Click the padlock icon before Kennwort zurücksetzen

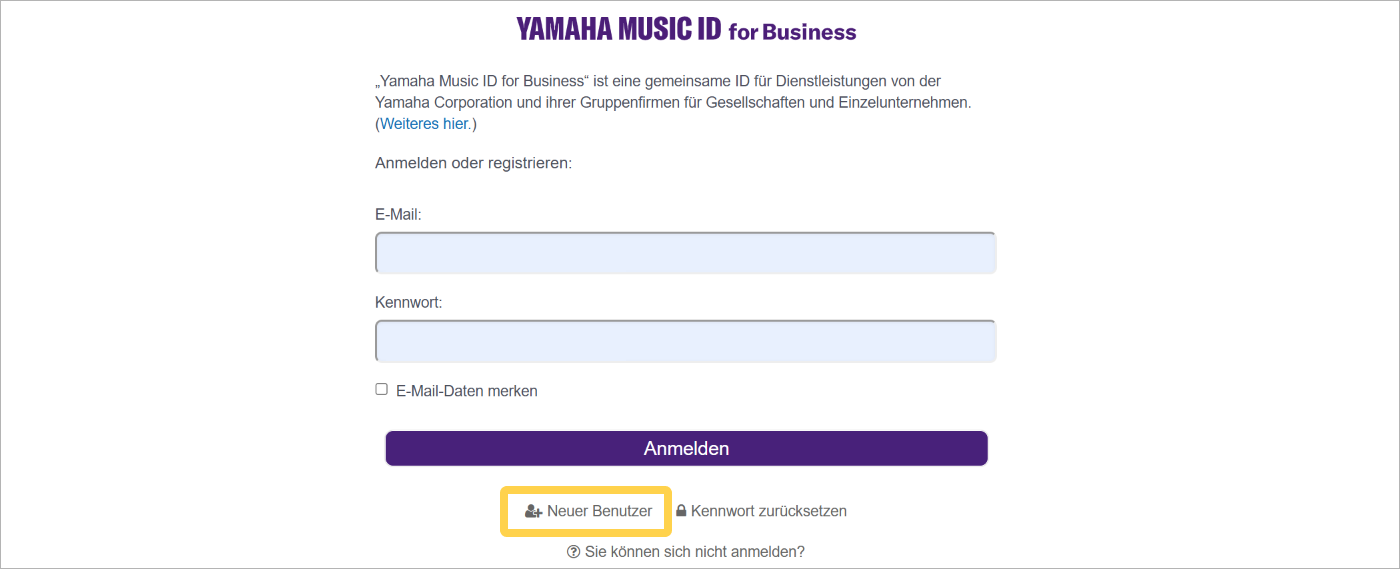point(681,511)
